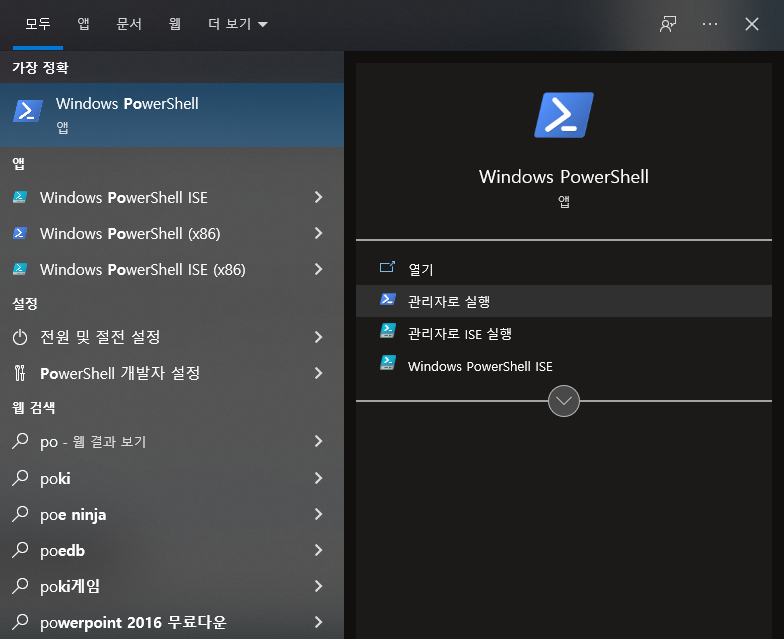Switch to the 앱 tab
Image resolution: width=784 pixels, height=639 pixels.
click(x=84, y=24)
